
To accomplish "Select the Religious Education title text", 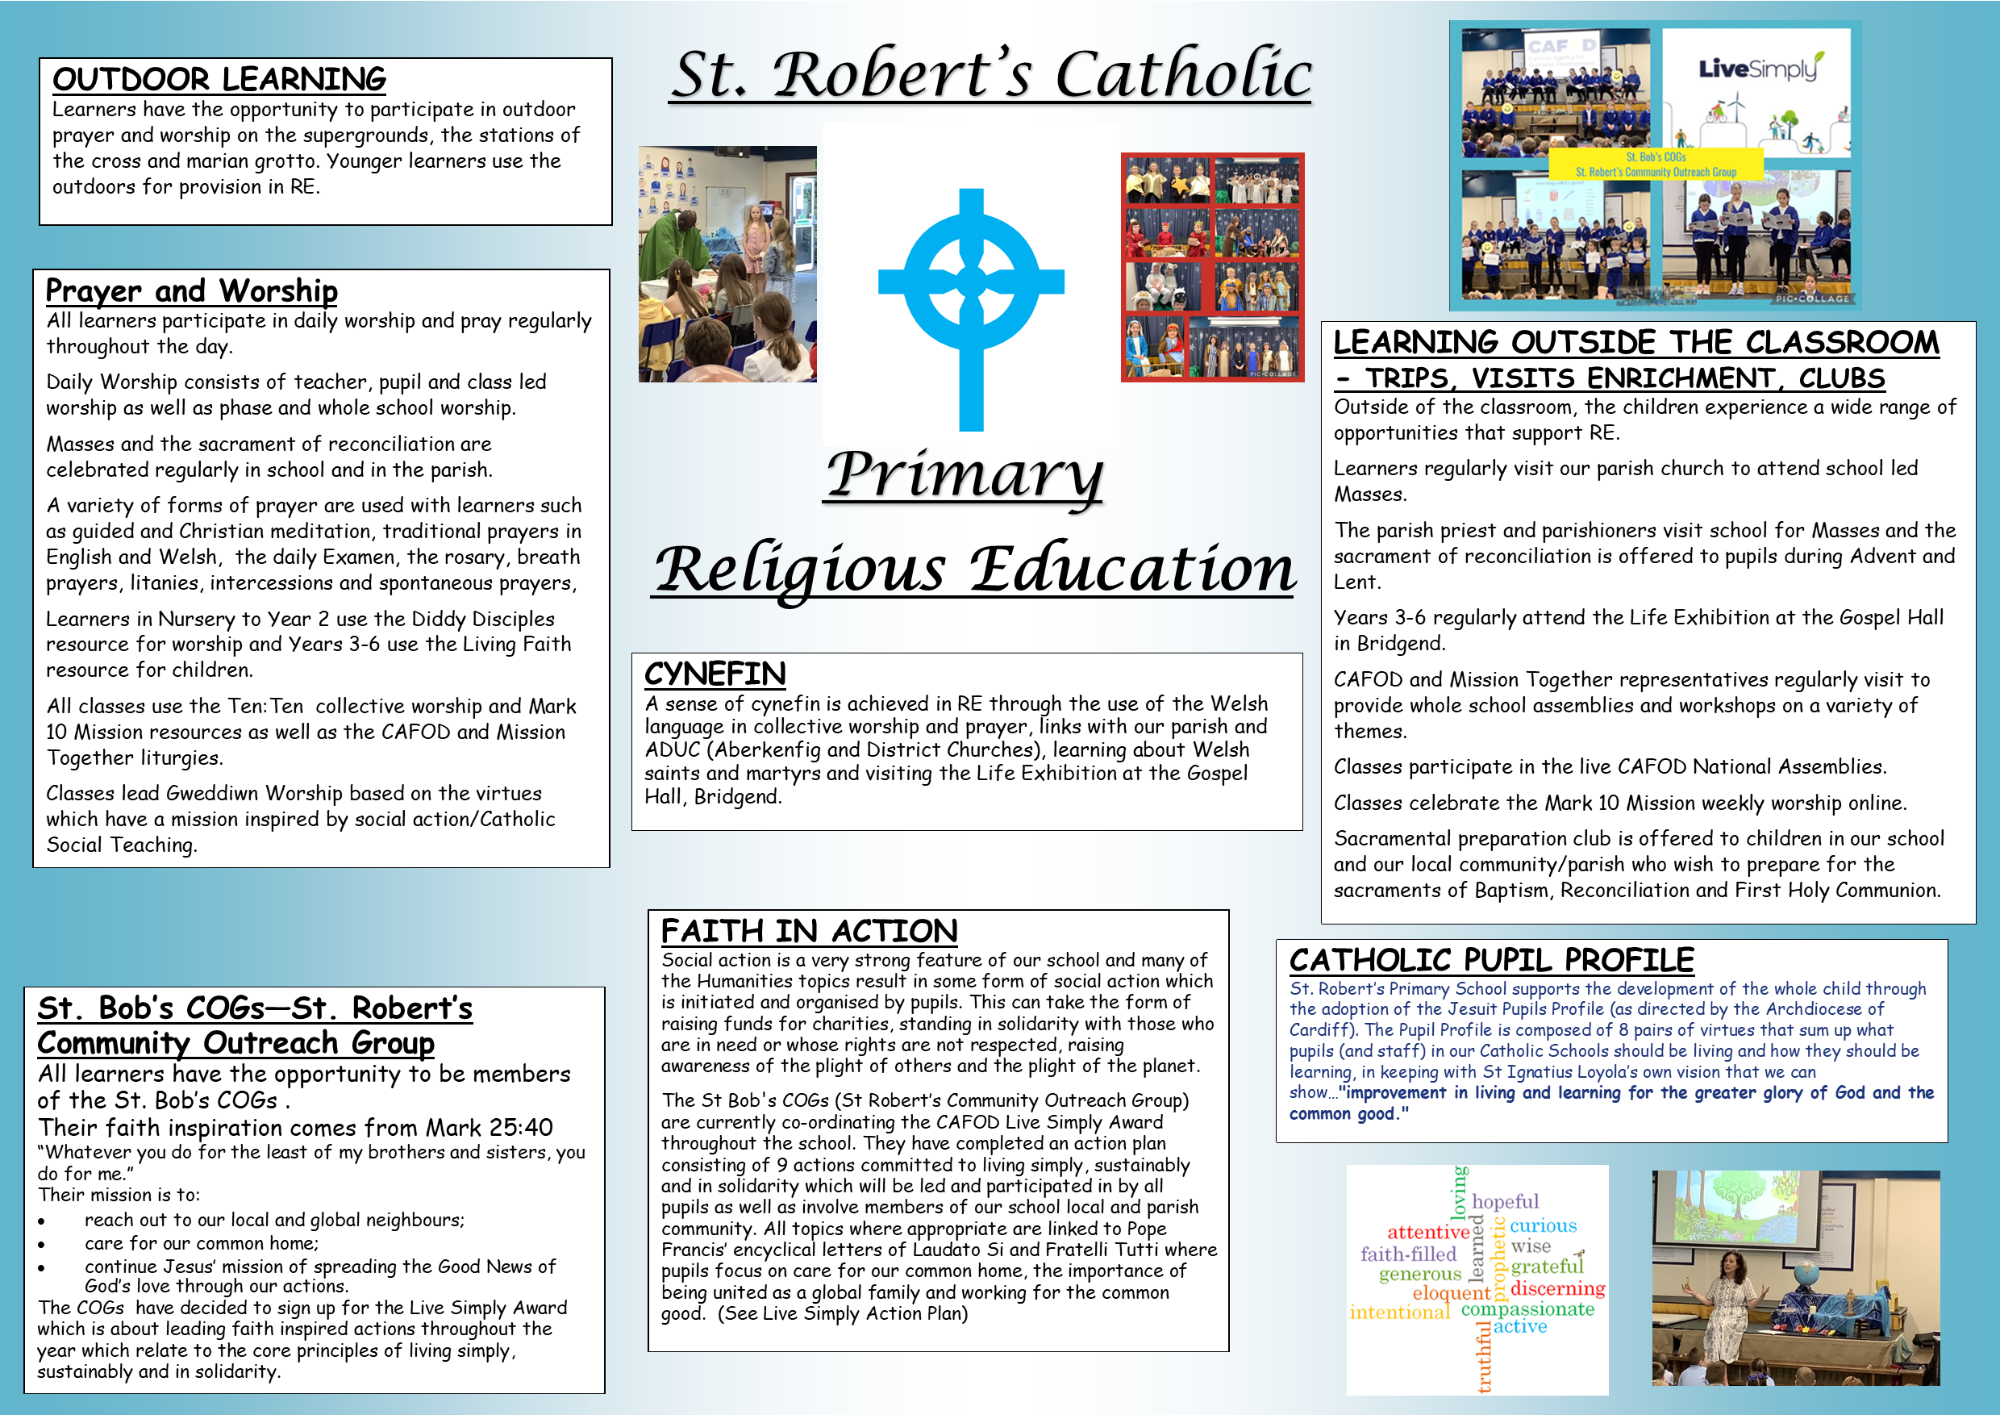I will coord(975,570).
